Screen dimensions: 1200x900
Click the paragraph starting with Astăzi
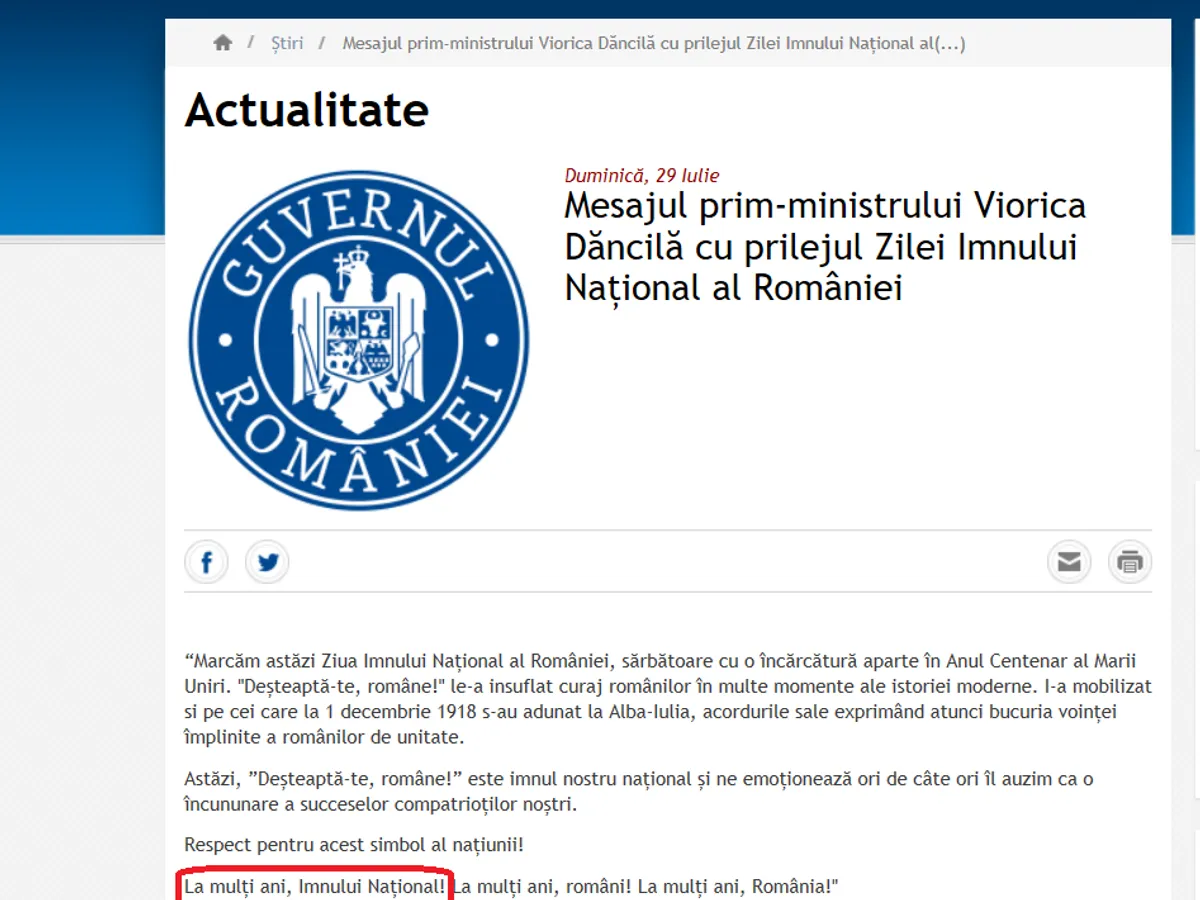[638, 791]
